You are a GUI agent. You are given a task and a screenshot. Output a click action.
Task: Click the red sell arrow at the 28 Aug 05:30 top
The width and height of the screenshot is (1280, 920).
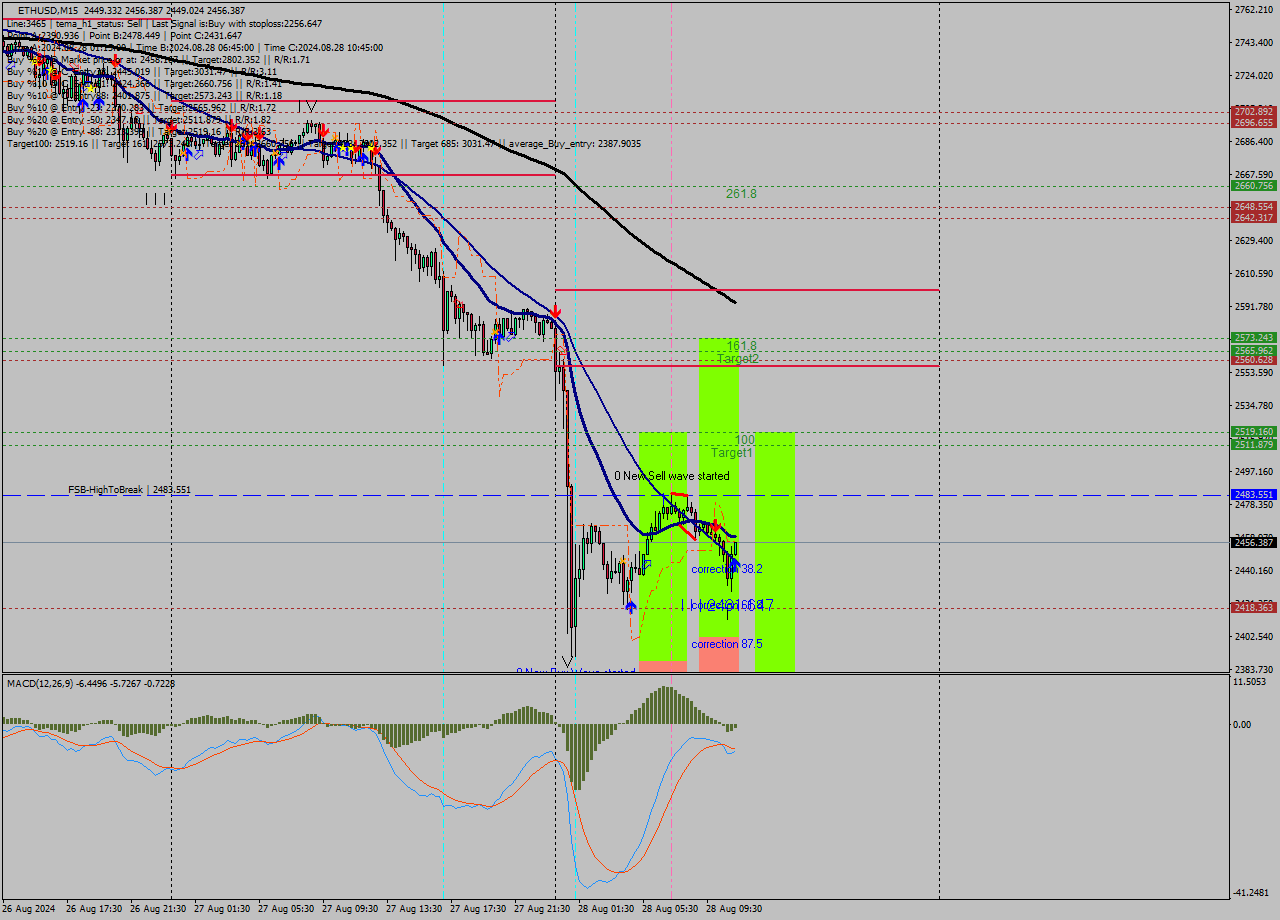[x=715, y=526]
